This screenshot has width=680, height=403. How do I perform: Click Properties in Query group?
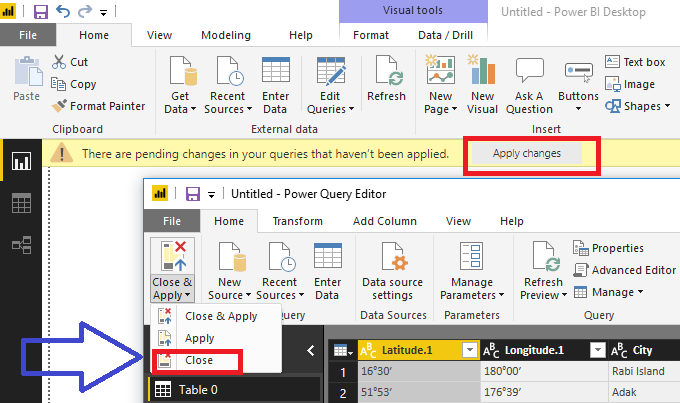pyautogui.click(x=608, y=248)
